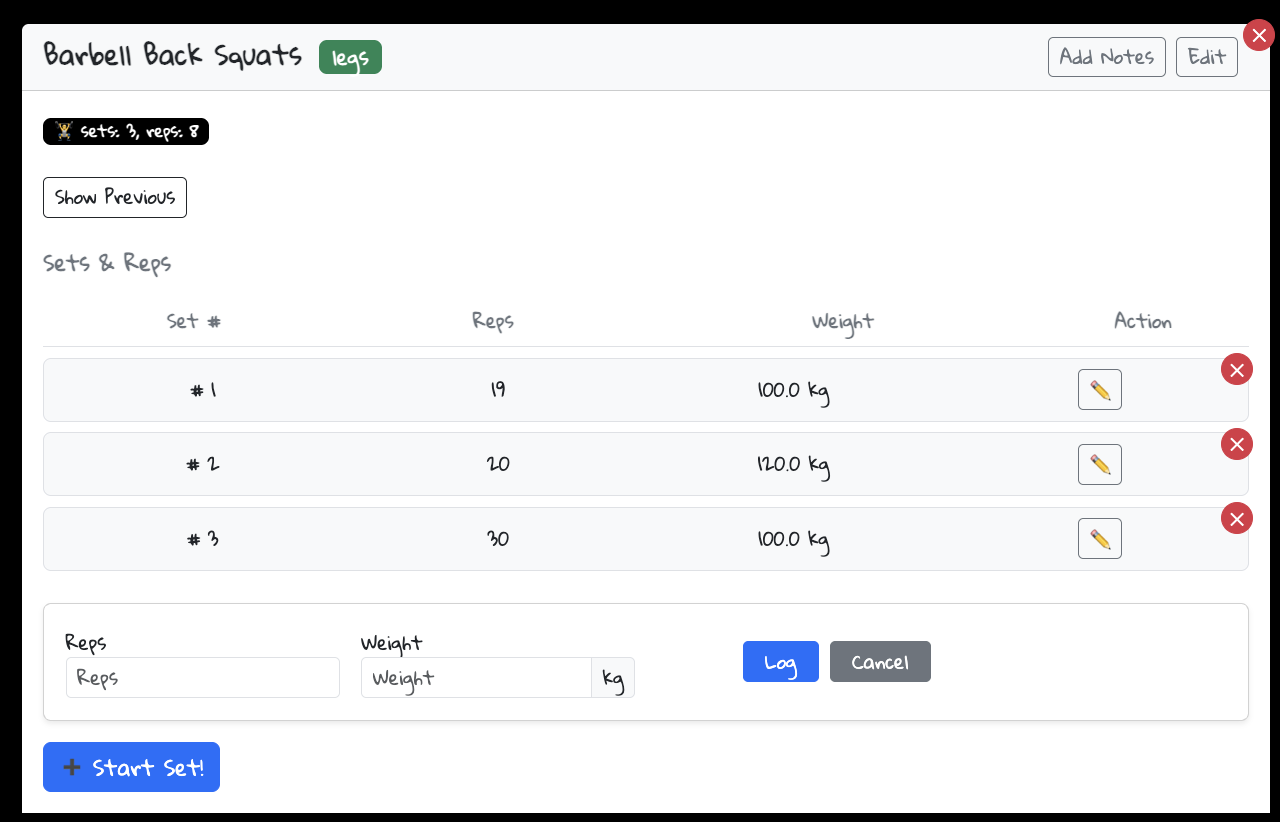Delete set #1 with its red X
Viewport: 1280px width, 822px height.
coord(1237,370)
